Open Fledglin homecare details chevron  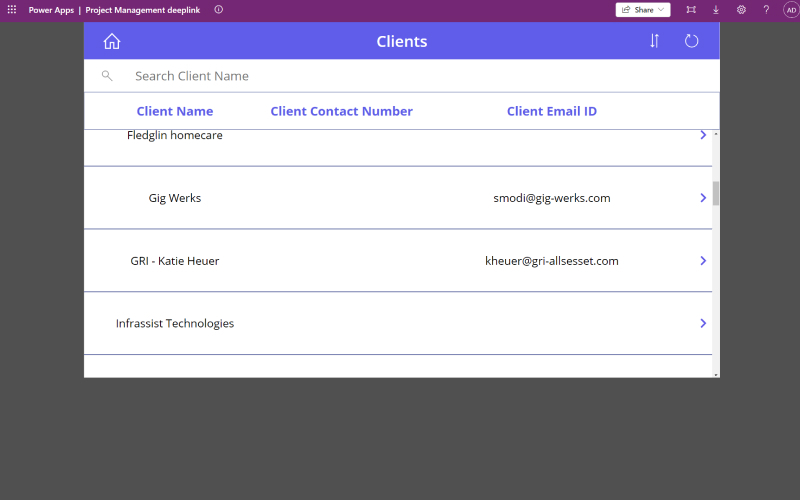pos(703,135)
